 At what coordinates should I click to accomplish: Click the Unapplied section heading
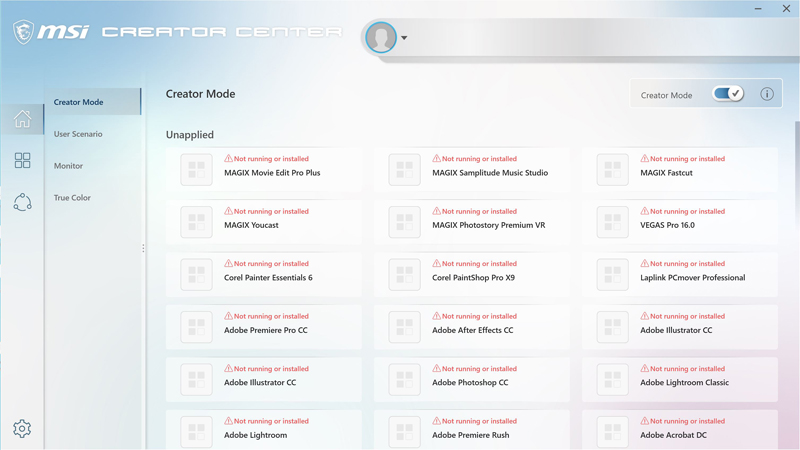pos(190,135)
